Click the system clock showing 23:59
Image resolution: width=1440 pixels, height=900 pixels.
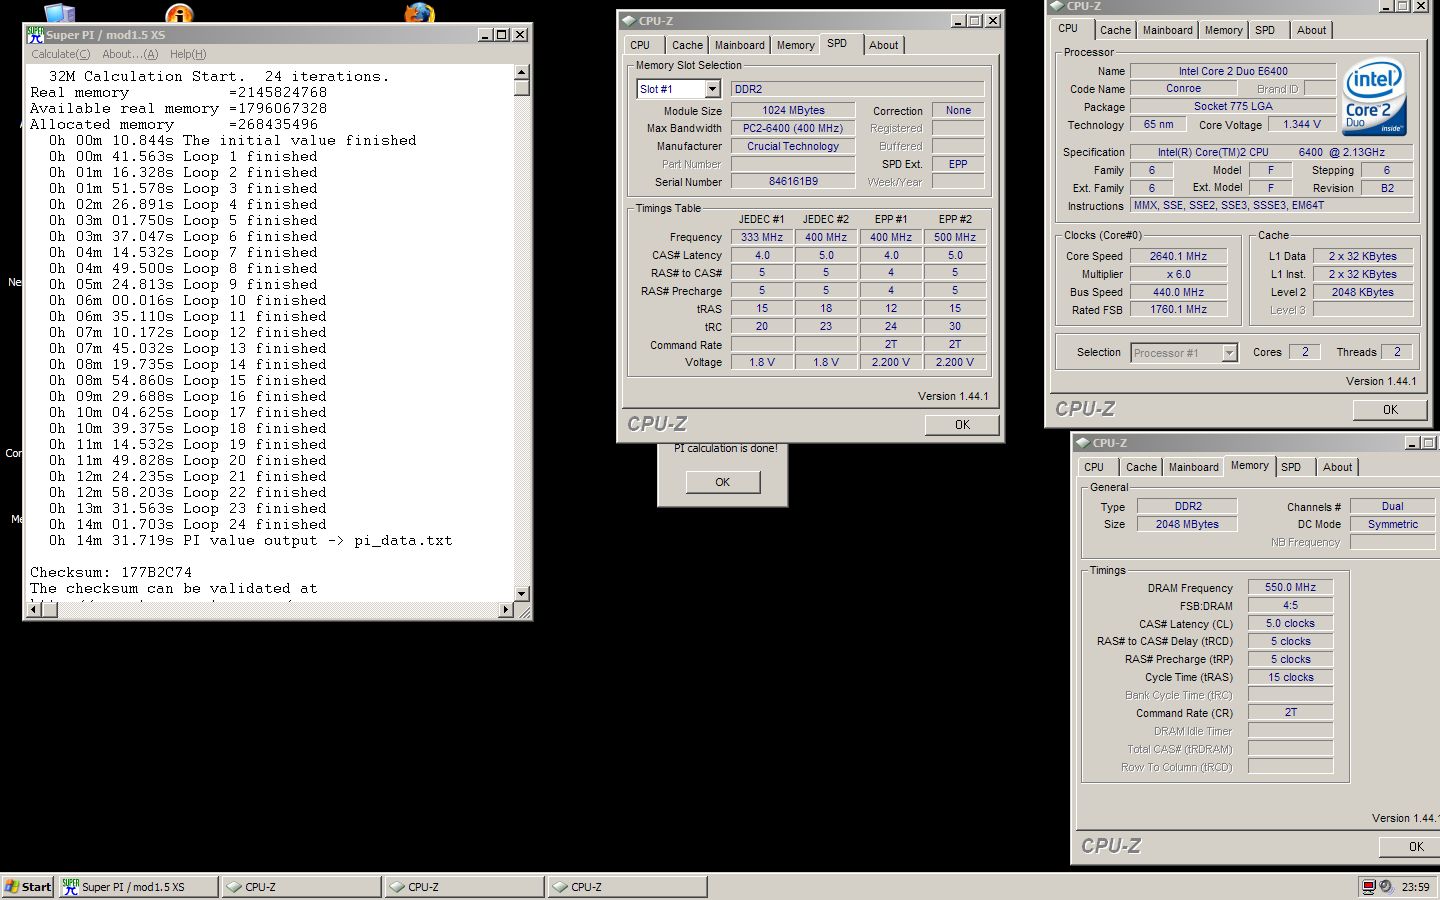[1415, 887]
